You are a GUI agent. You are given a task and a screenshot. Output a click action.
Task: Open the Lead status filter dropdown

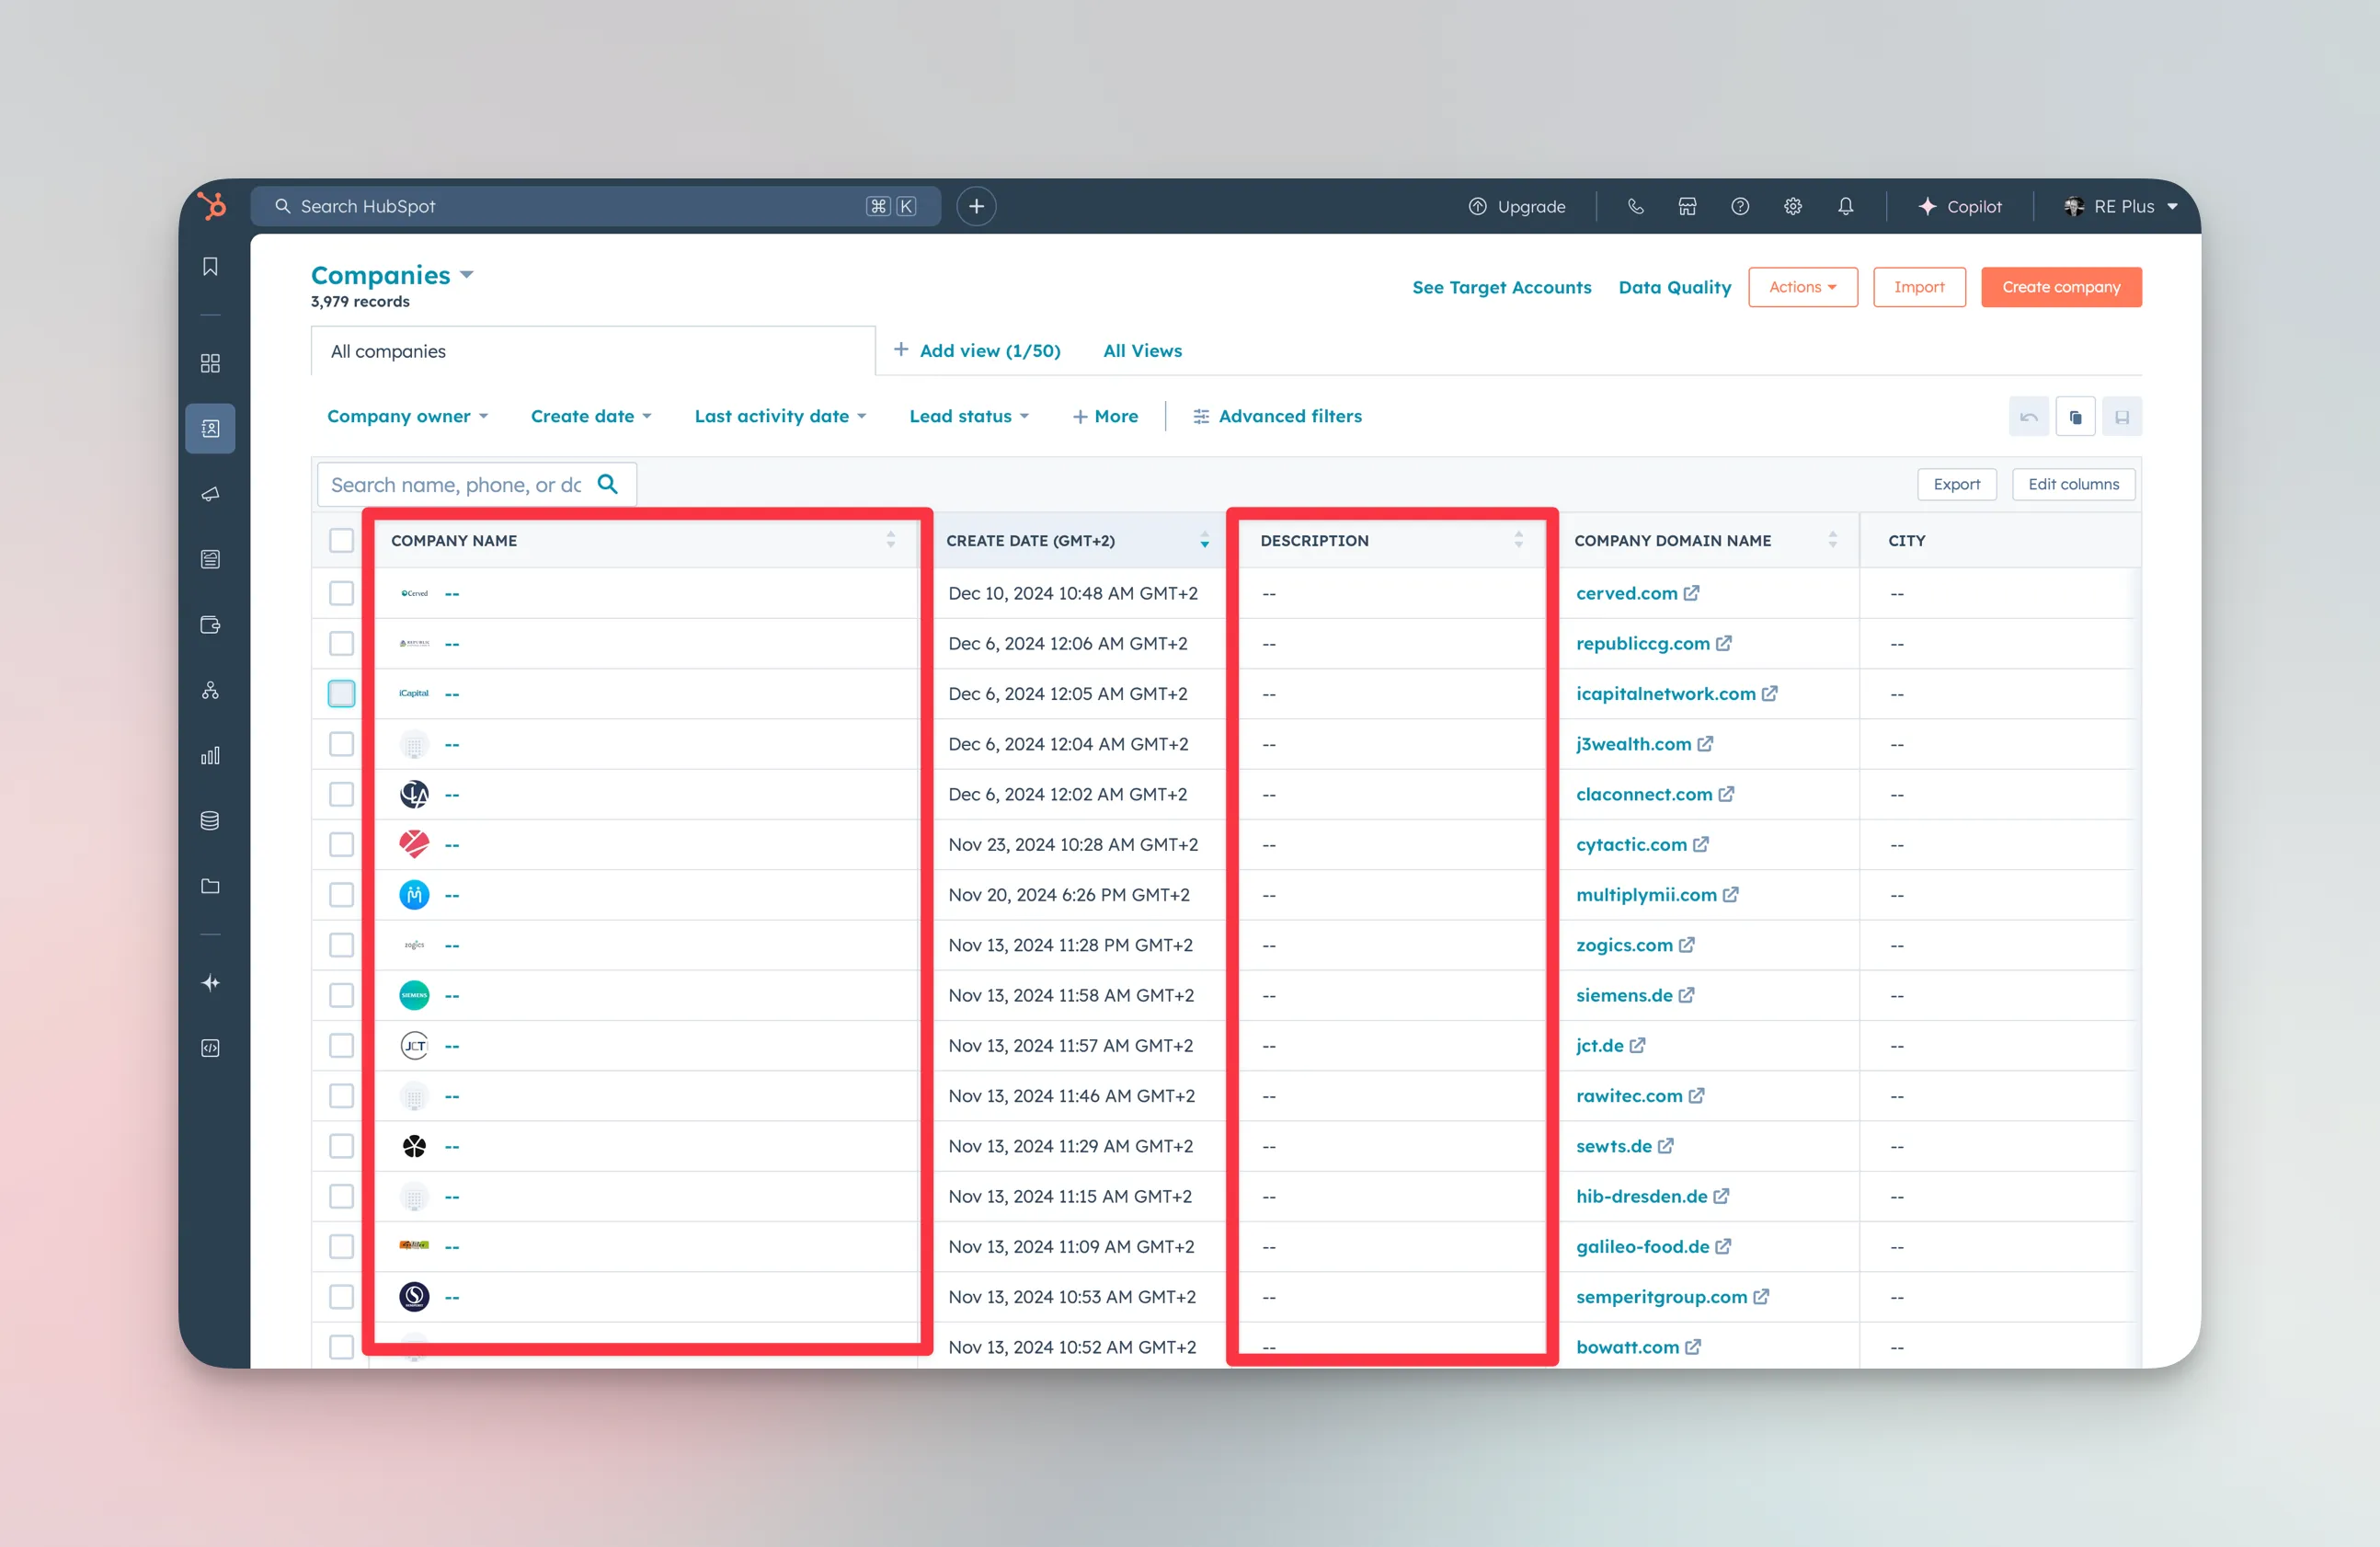point(969,416)
